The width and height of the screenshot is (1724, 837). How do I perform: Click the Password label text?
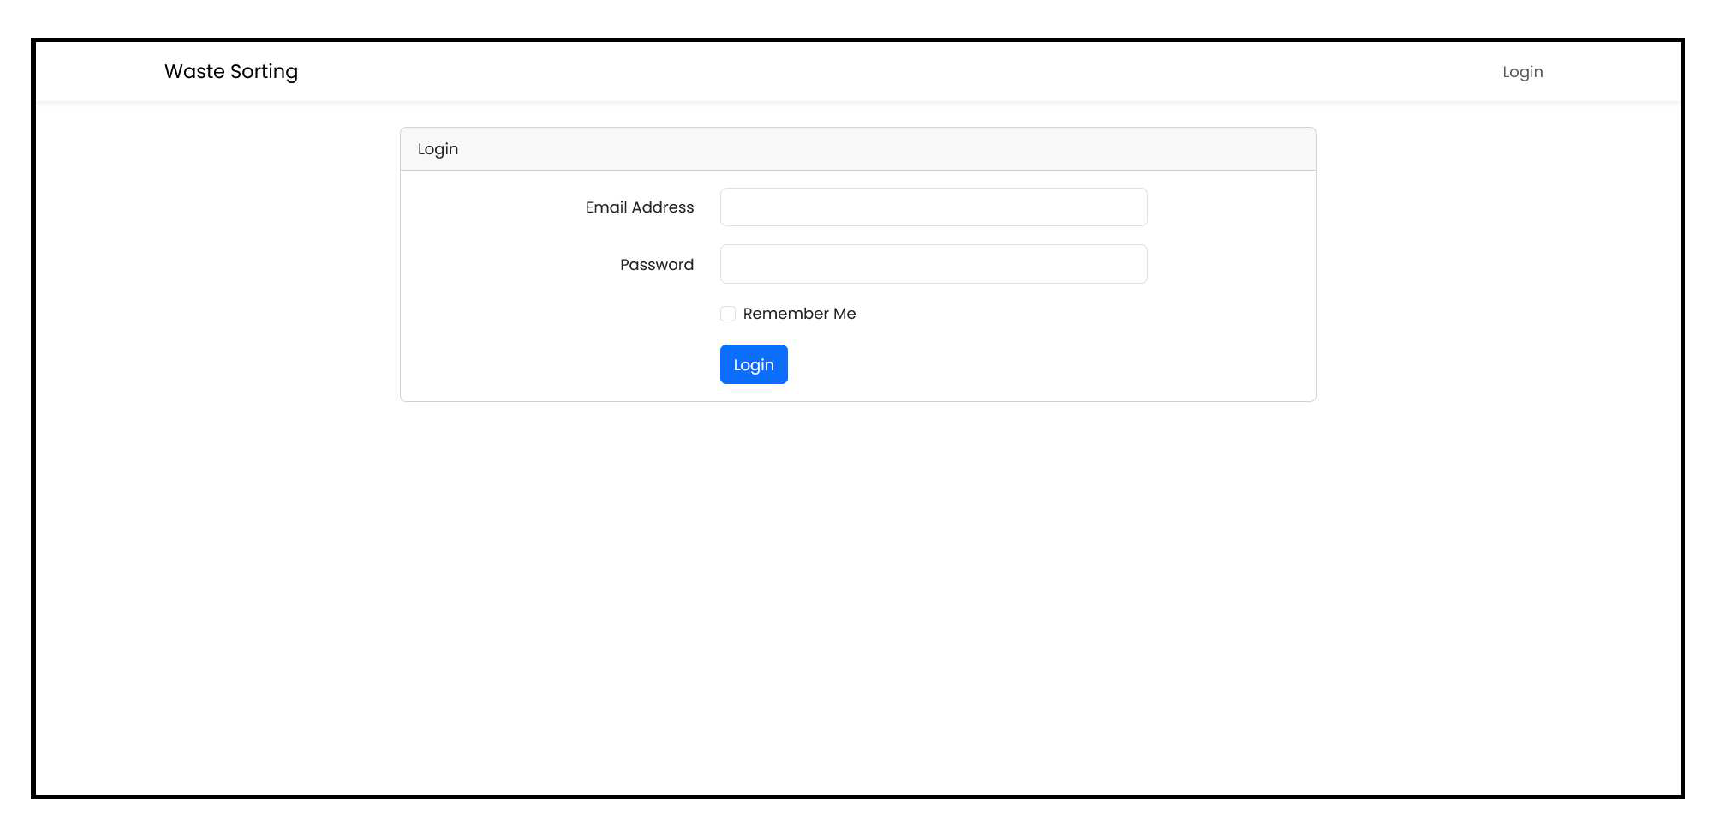point(656,265)
